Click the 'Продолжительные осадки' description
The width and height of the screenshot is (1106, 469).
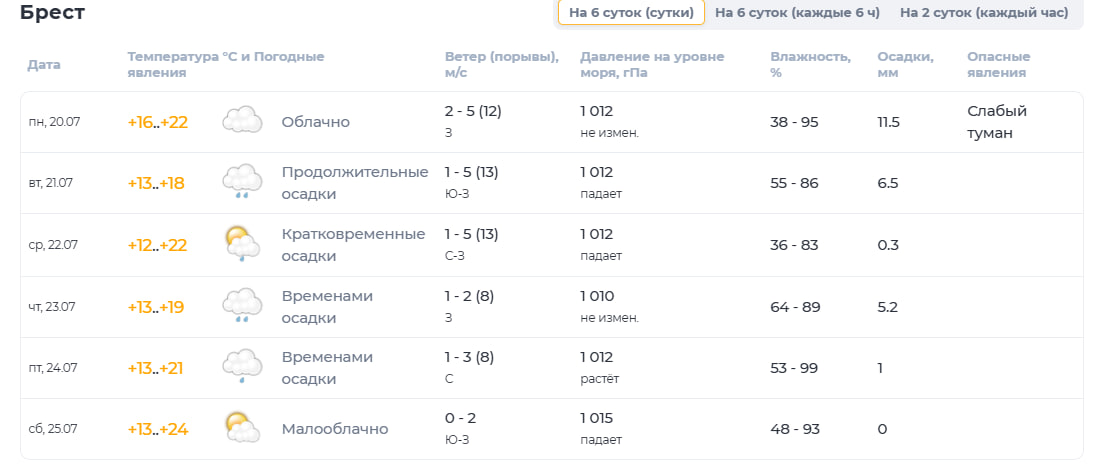click(355, 183)
